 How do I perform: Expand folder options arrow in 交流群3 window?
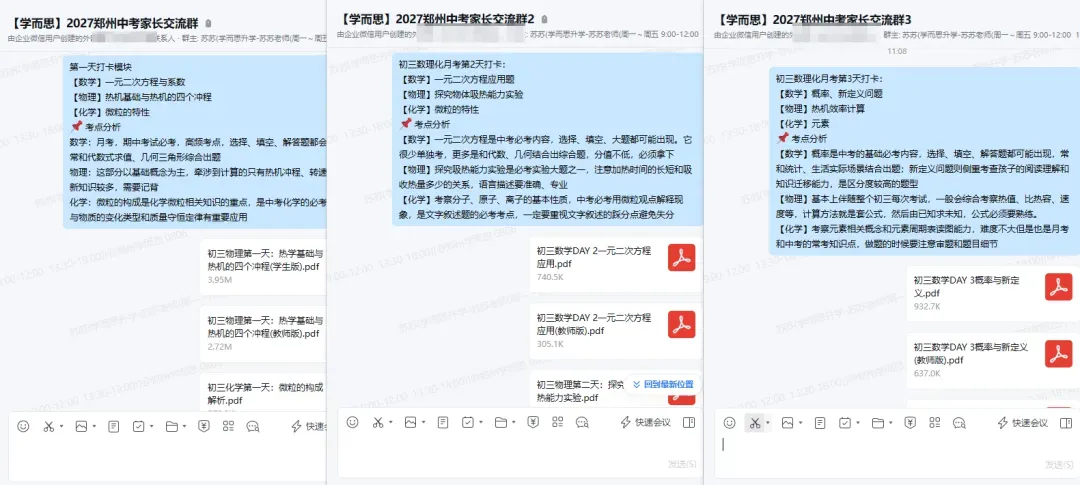point(891,423)
